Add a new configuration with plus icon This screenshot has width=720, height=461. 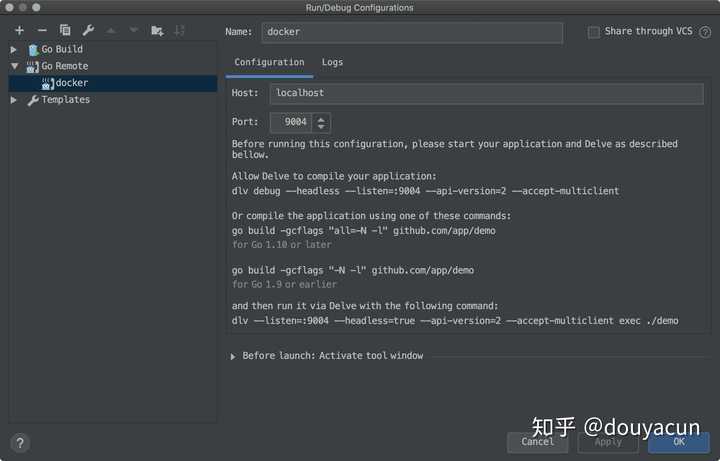coord(19,31)
